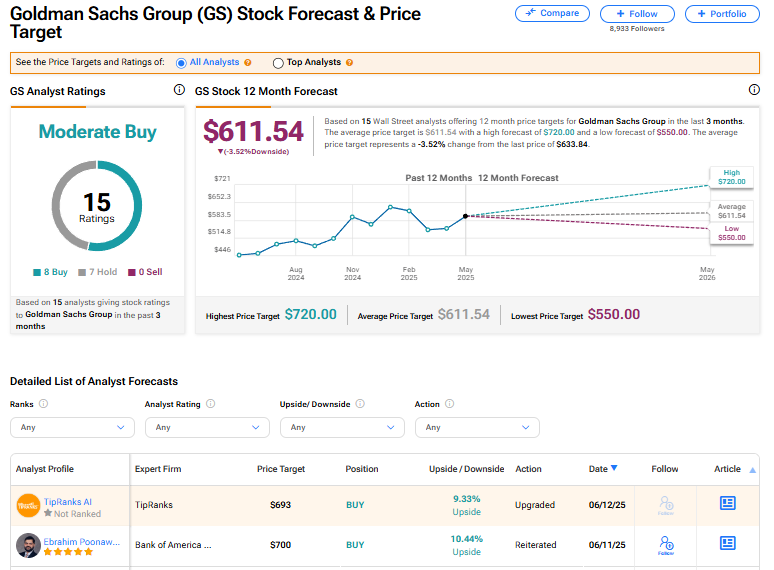
Task: Follow analyst Ebrahim Poonawala via follow icon
Action: [664, 545]
